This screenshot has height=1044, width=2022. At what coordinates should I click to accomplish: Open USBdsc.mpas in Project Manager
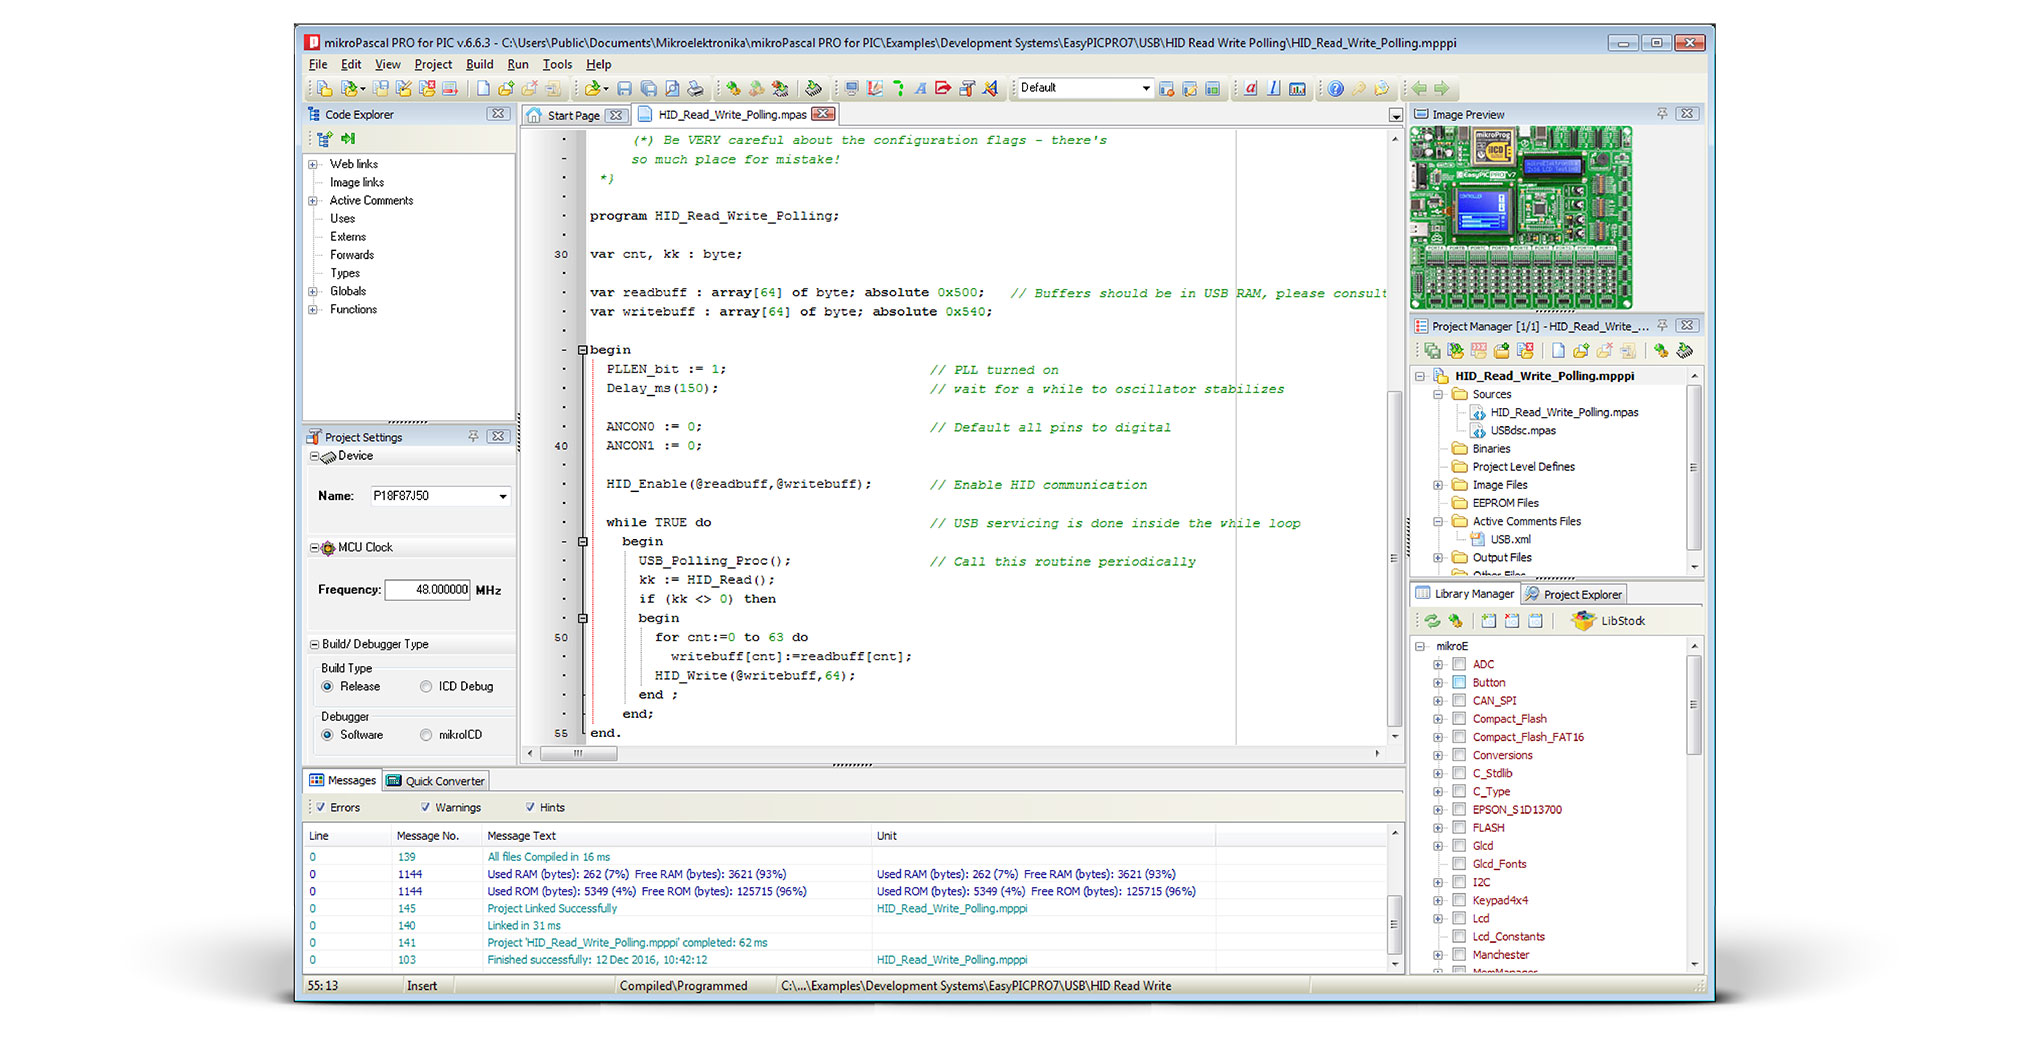point(1522,431)
